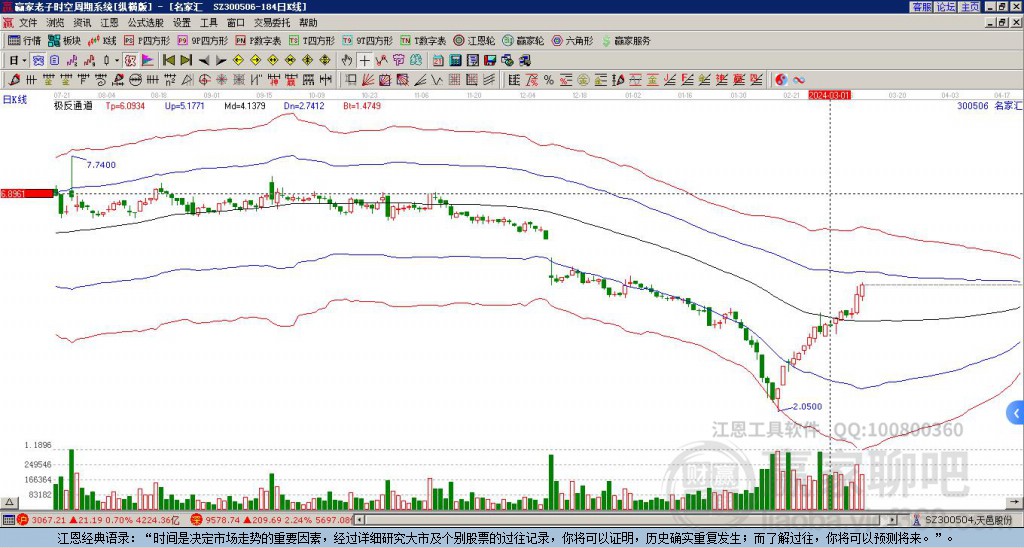Open 赢家服务 from toolbar
This screenshot has height=548, width=1024.
[x=626, y=40]
